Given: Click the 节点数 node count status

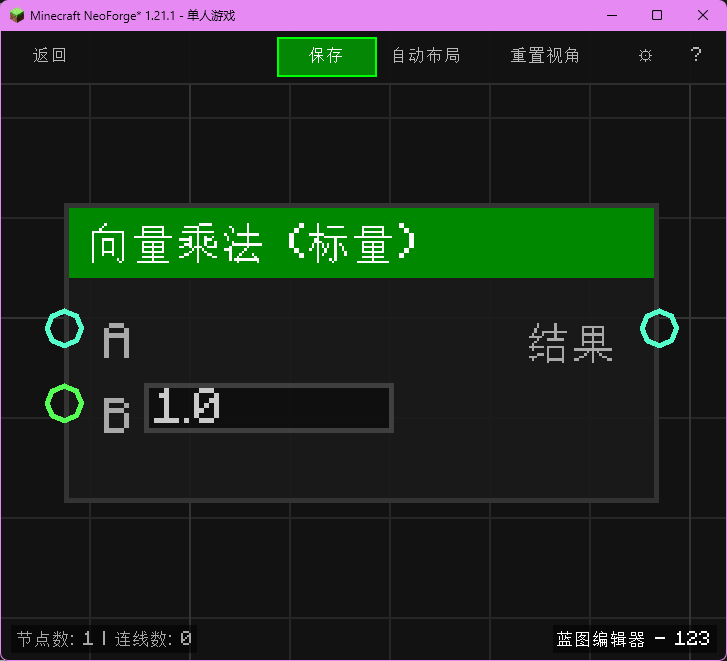Looking at the screenshot, I should tap(55, 638).
